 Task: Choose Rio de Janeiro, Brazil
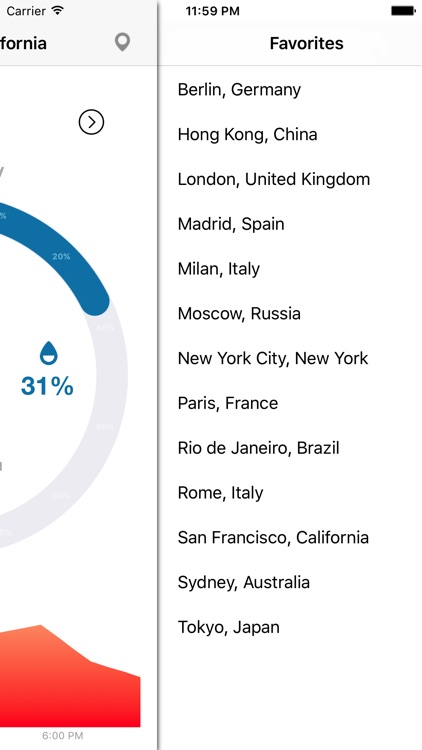tap(290, 448)
